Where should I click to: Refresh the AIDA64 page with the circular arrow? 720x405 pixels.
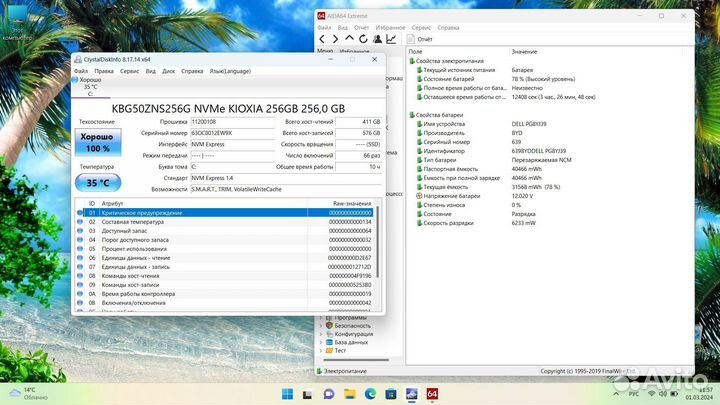(x=363, y=39)
